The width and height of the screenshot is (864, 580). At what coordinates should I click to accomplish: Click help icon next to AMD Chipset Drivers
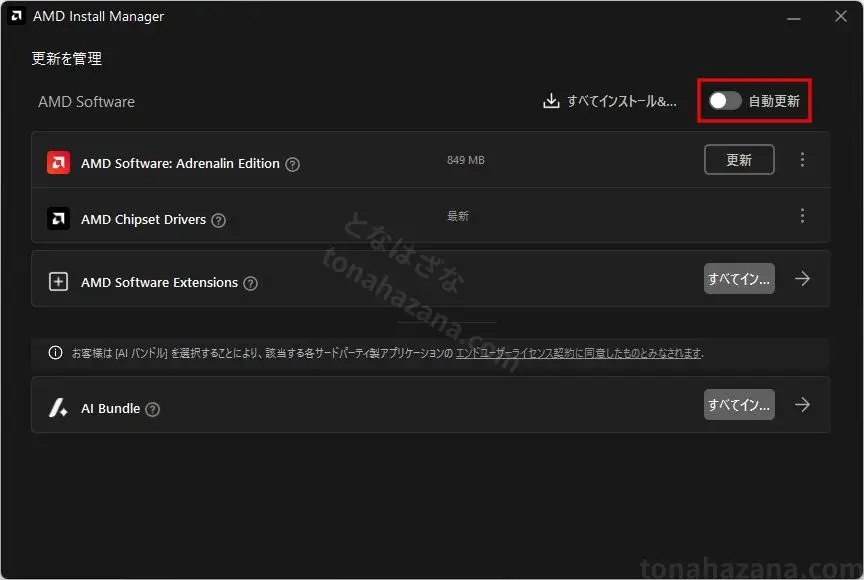(219, 220)
